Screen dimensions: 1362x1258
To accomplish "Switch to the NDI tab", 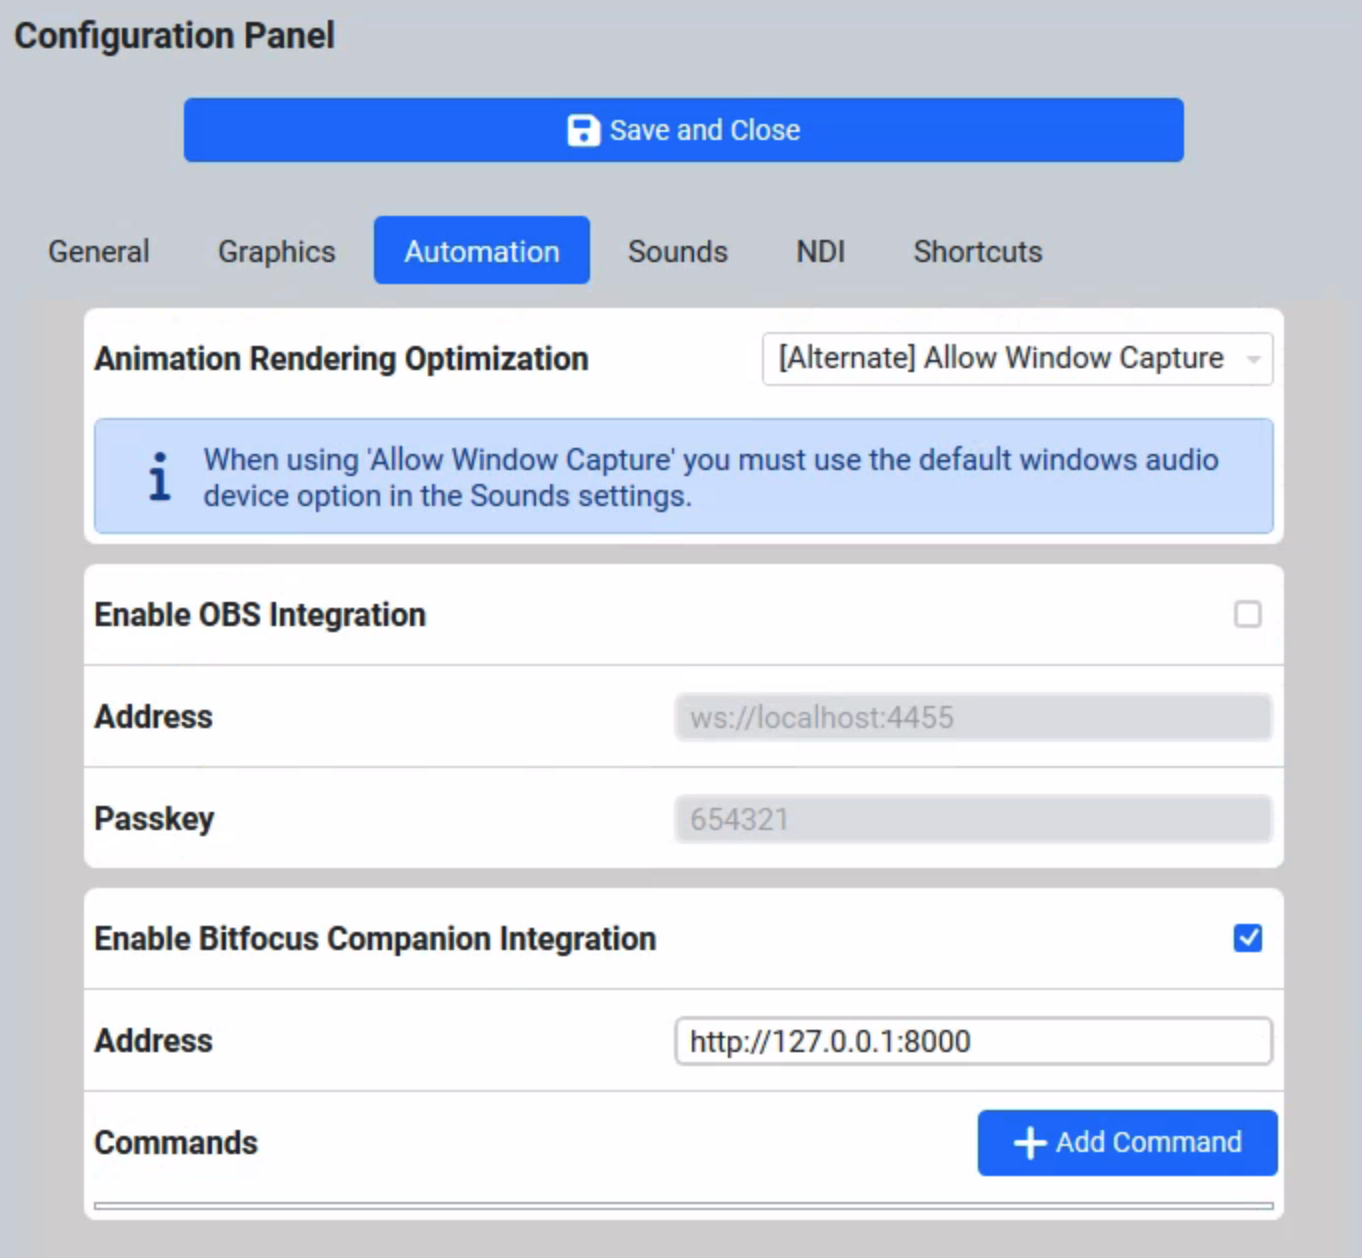I will point(821,251).
